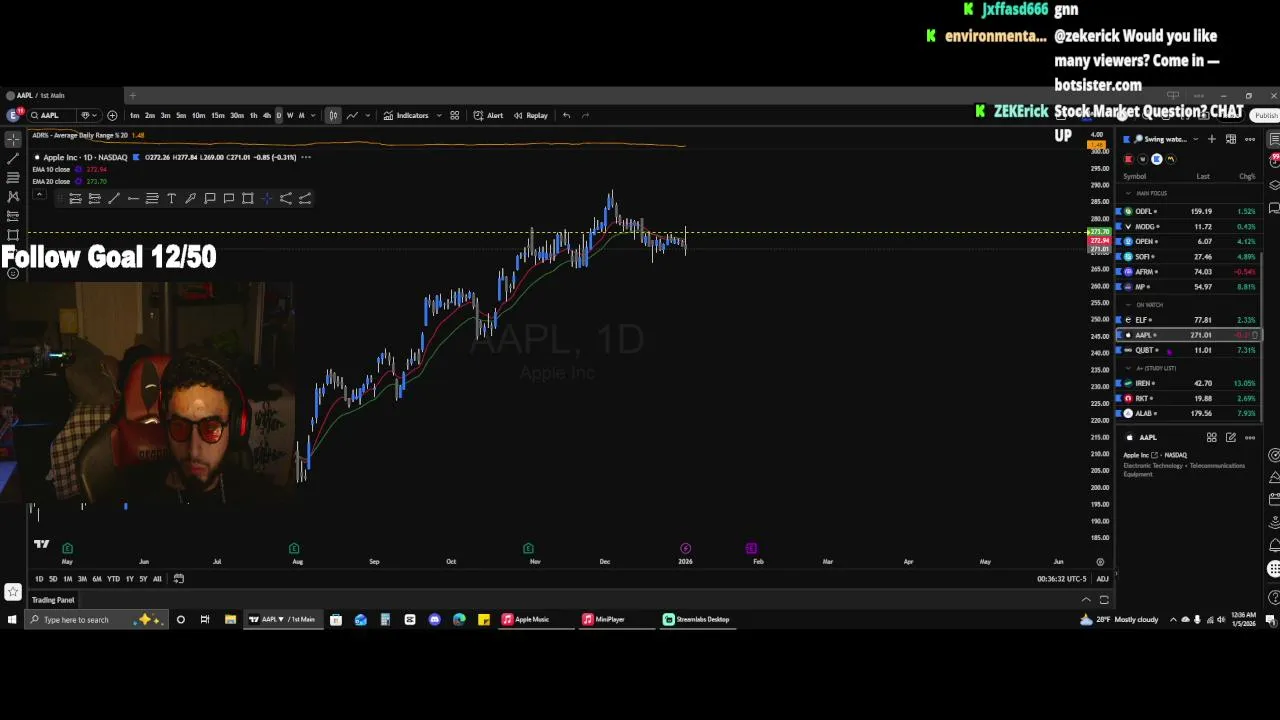Image resolution: width=1280 pixels, height=720 pixels.
Task: Select the YTD date range
Action: pyautogui.click(x=113, y=579)
